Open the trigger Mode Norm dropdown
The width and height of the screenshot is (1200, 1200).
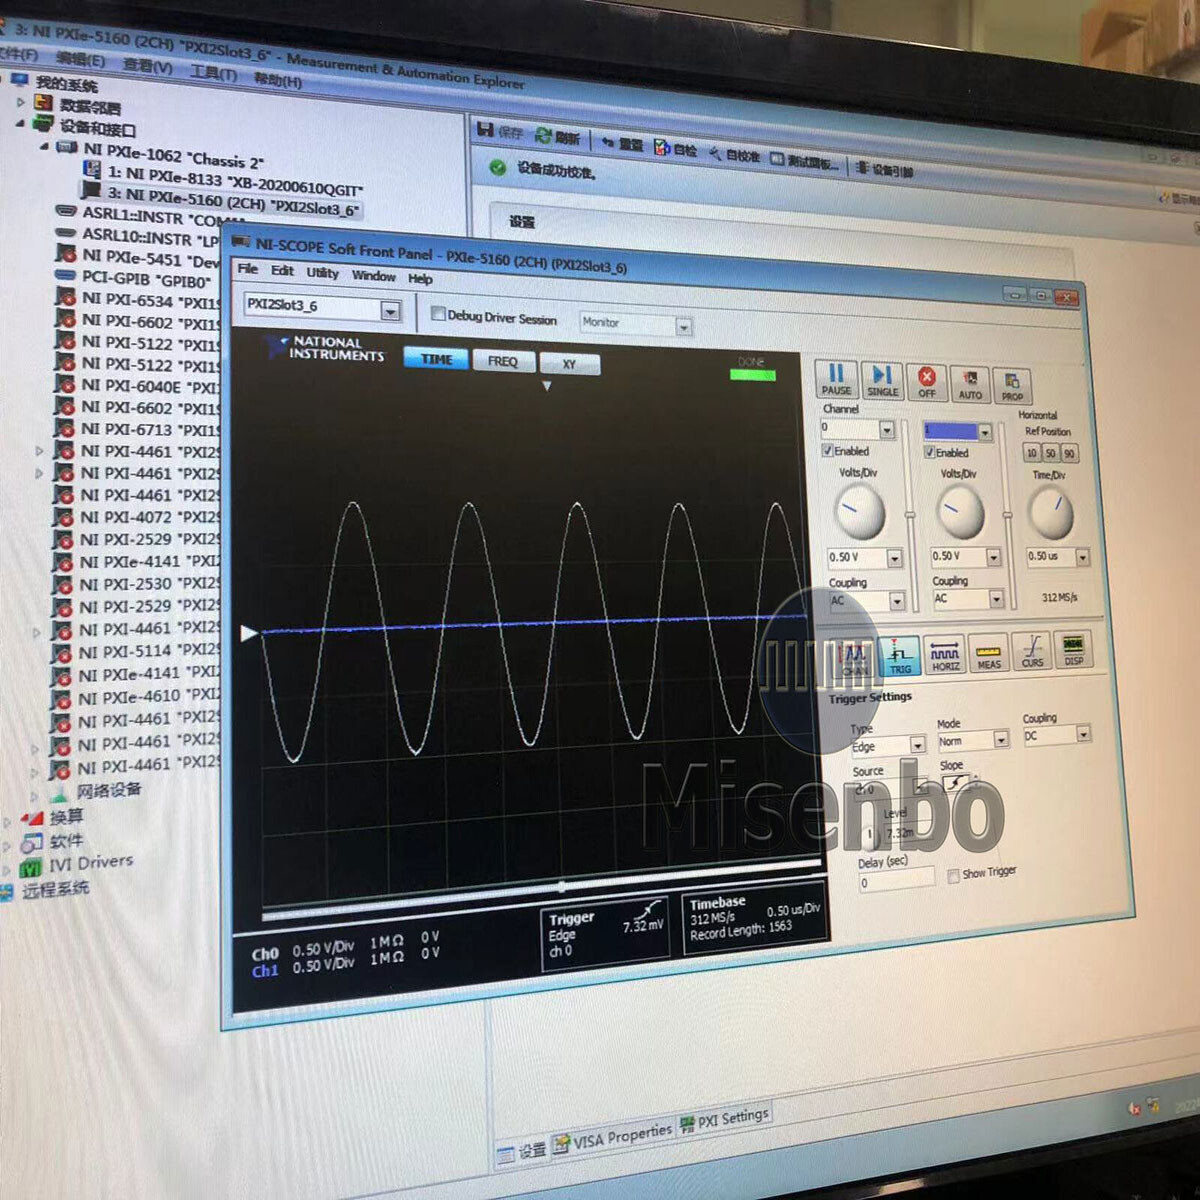click(1001, 739)
